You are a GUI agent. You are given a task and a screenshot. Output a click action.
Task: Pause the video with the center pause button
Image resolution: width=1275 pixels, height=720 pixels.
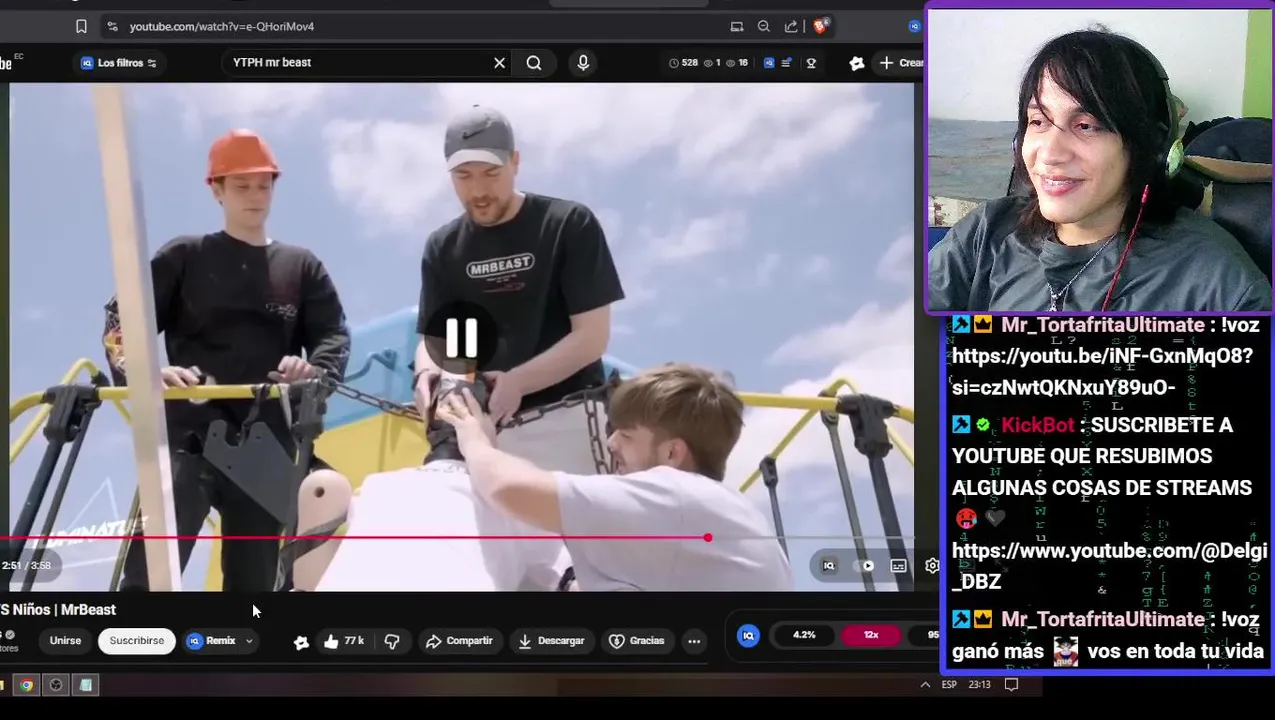(x=461, y=338)
